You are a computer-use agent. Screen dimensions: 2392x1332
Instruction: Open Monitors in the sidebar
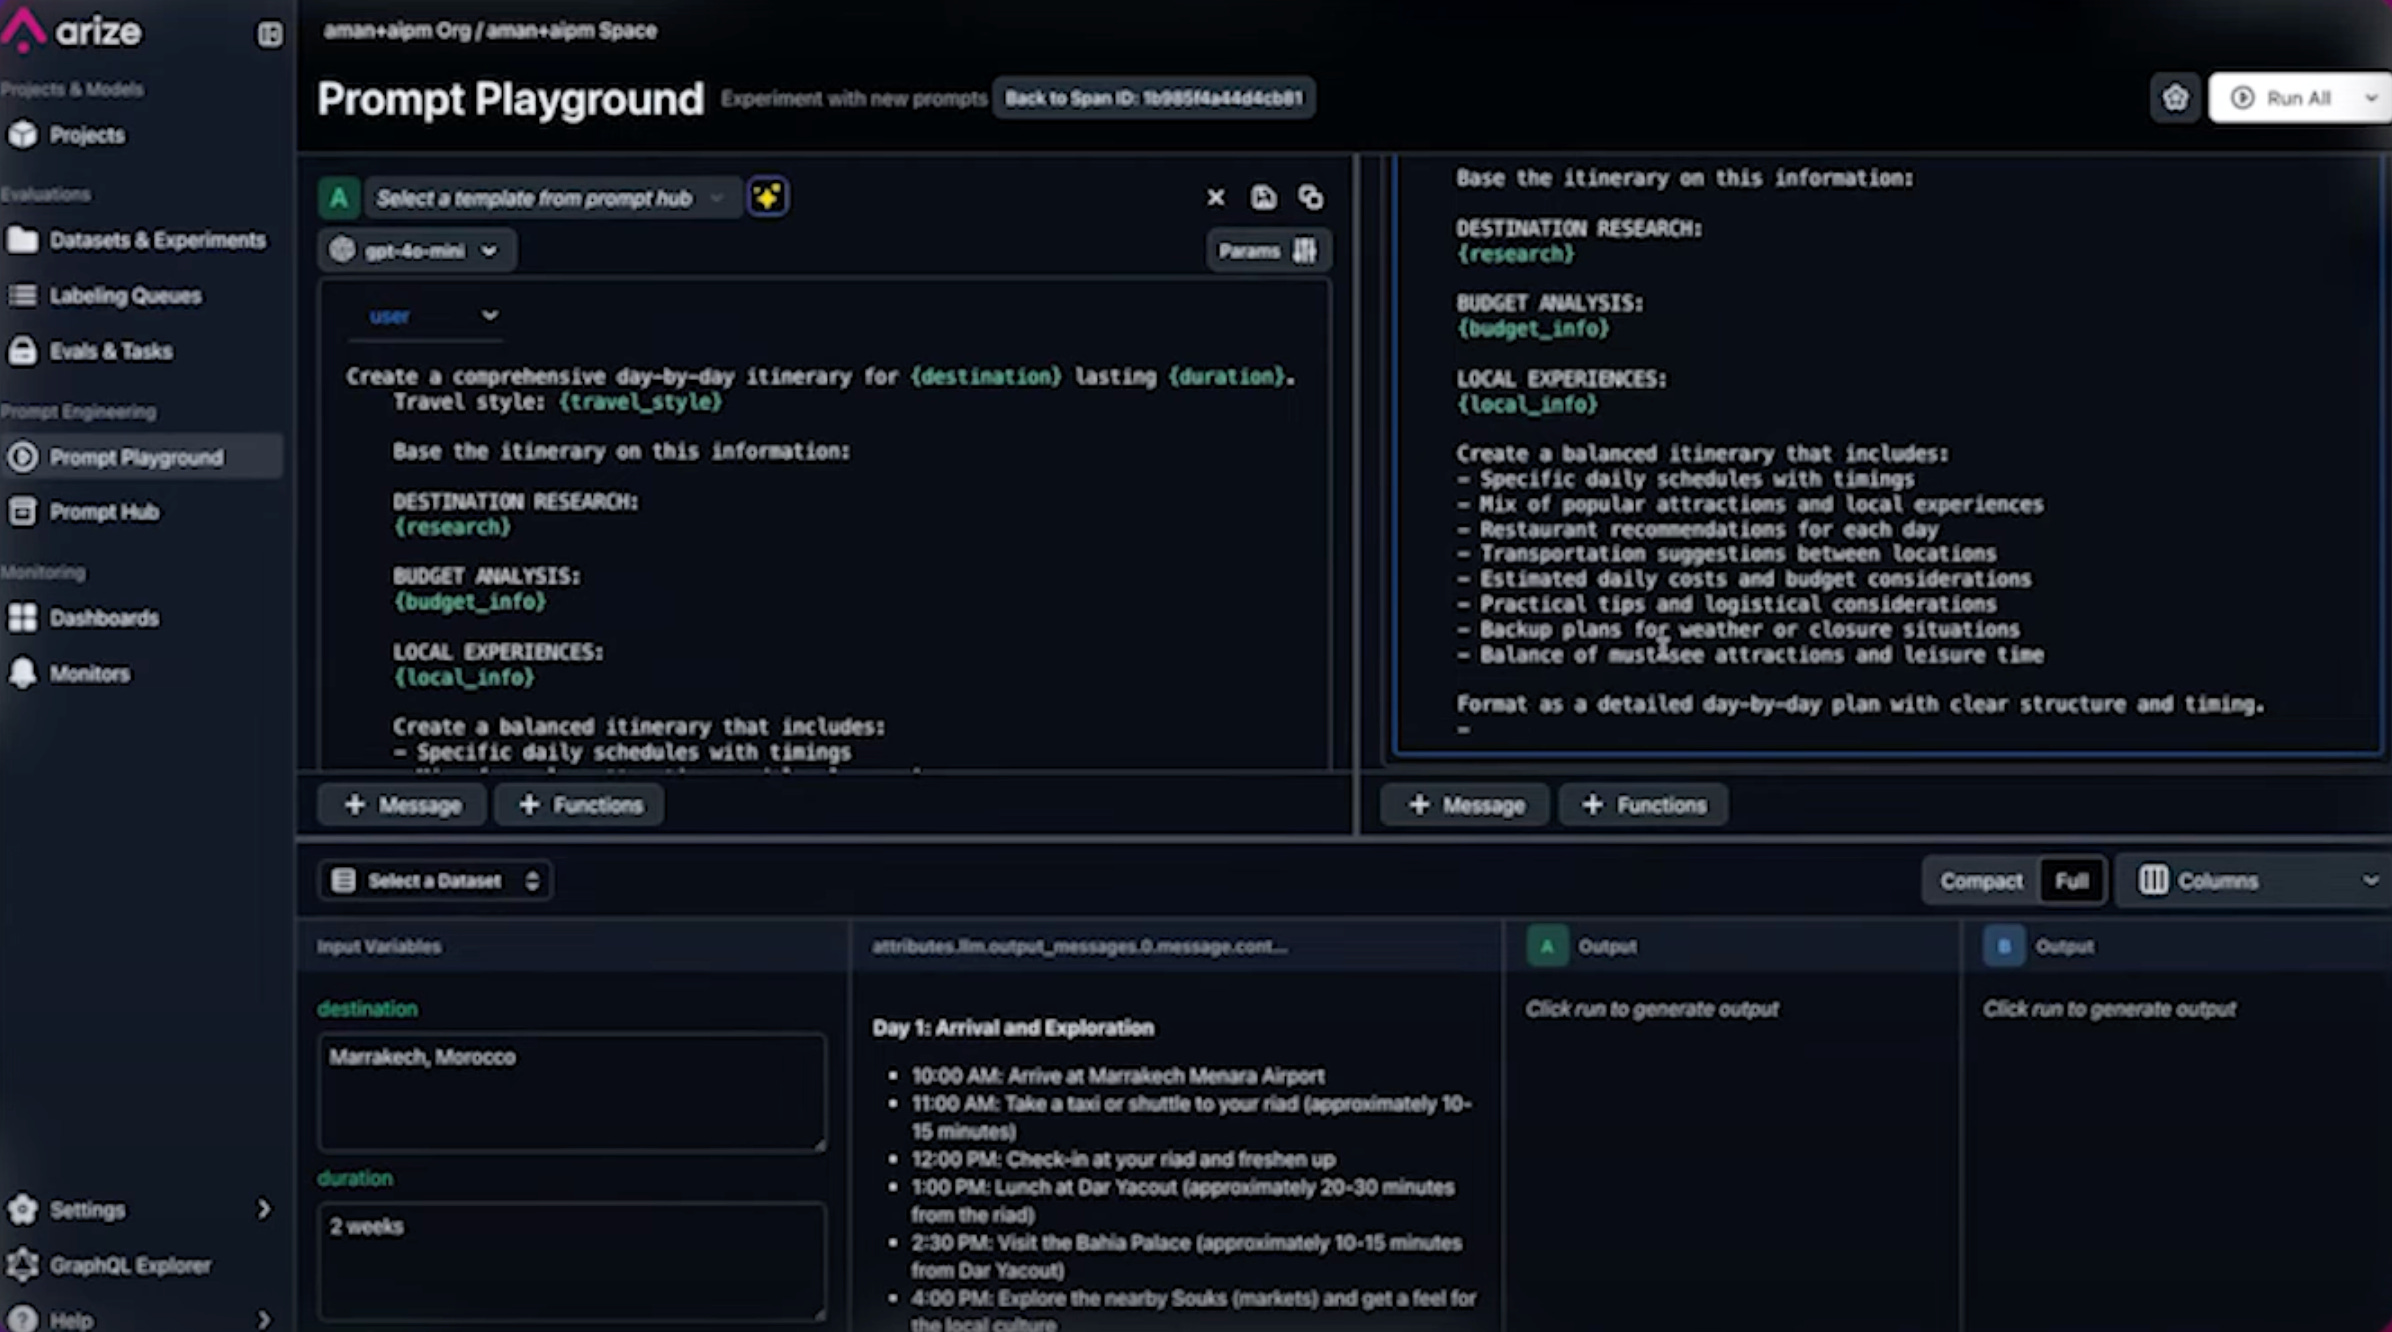pyautogui.click(x=89, y=673)
